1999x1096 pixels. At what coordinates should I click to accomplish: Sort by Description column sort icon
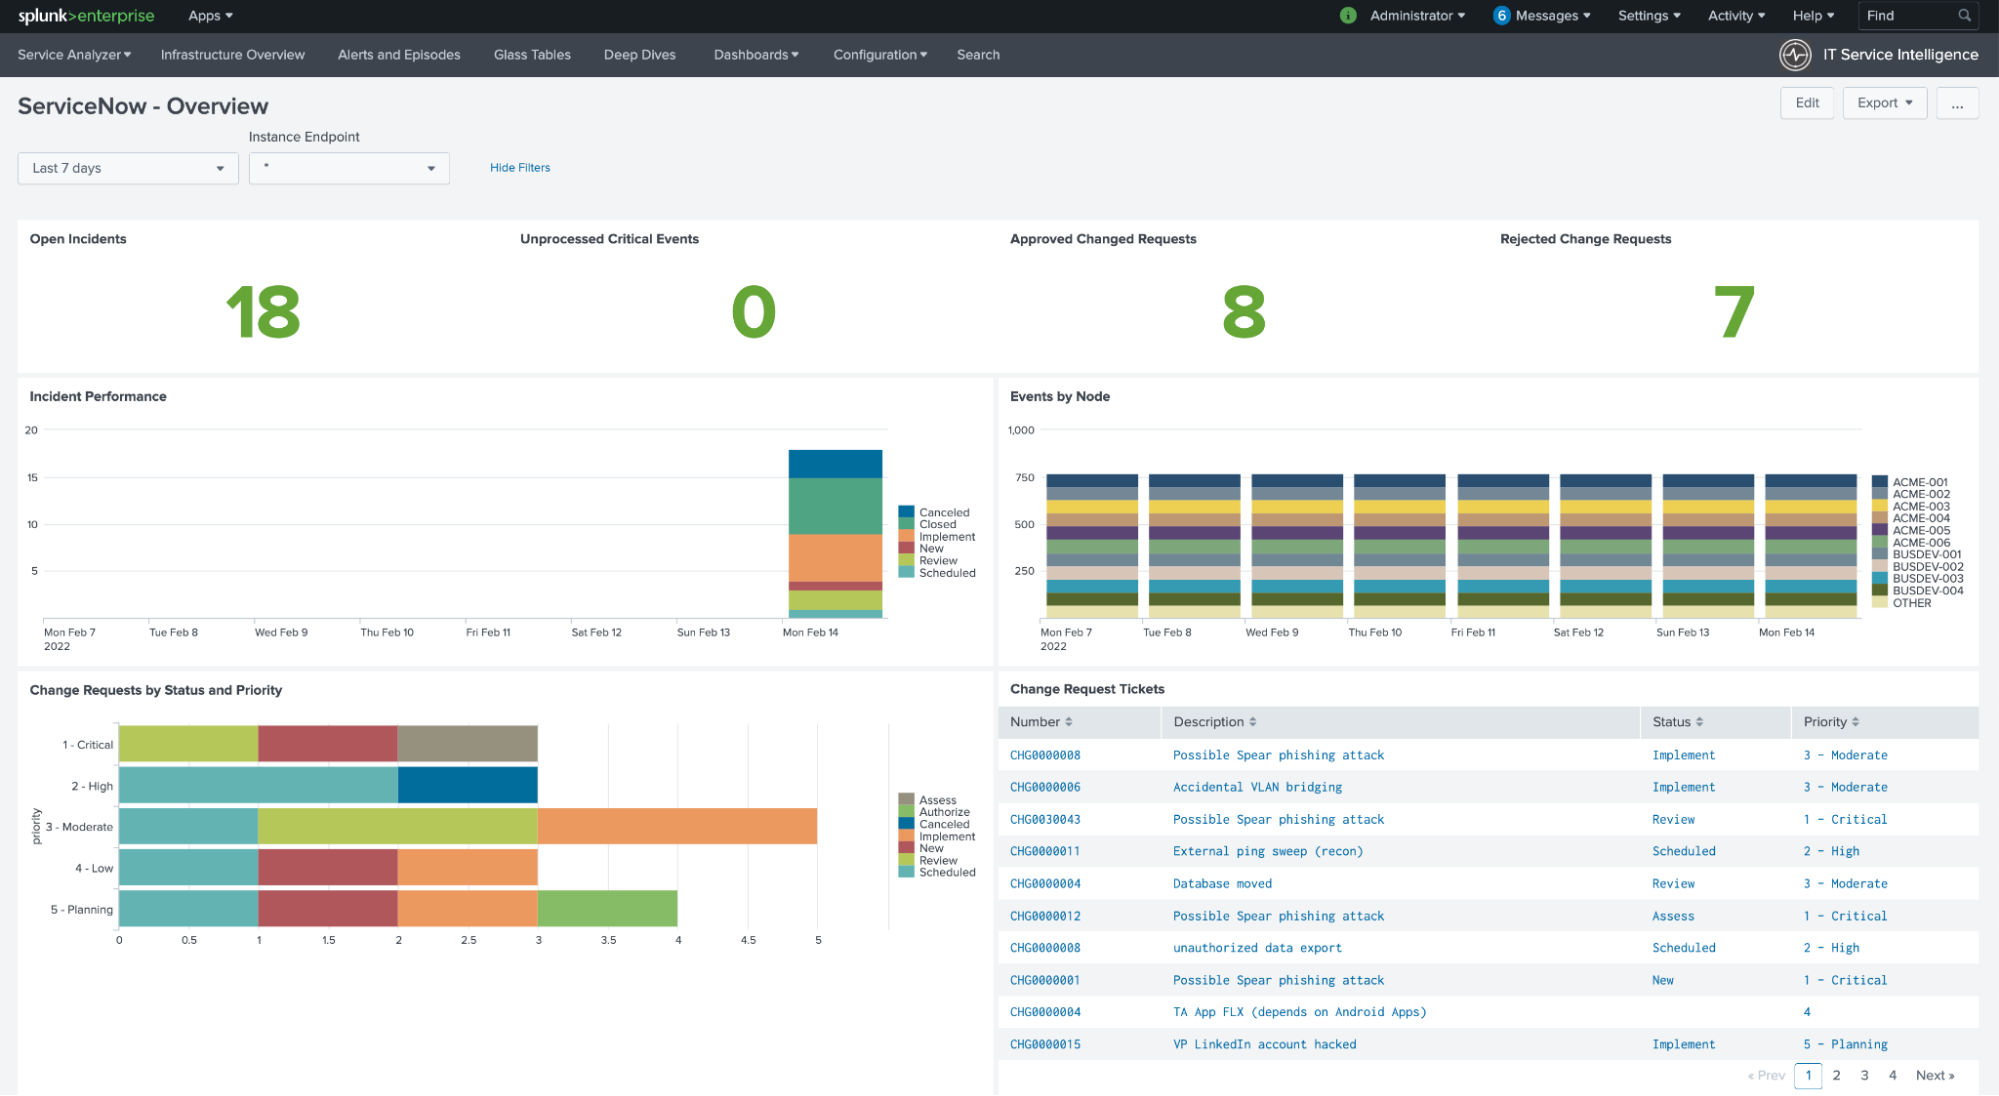coord(1252,722)
